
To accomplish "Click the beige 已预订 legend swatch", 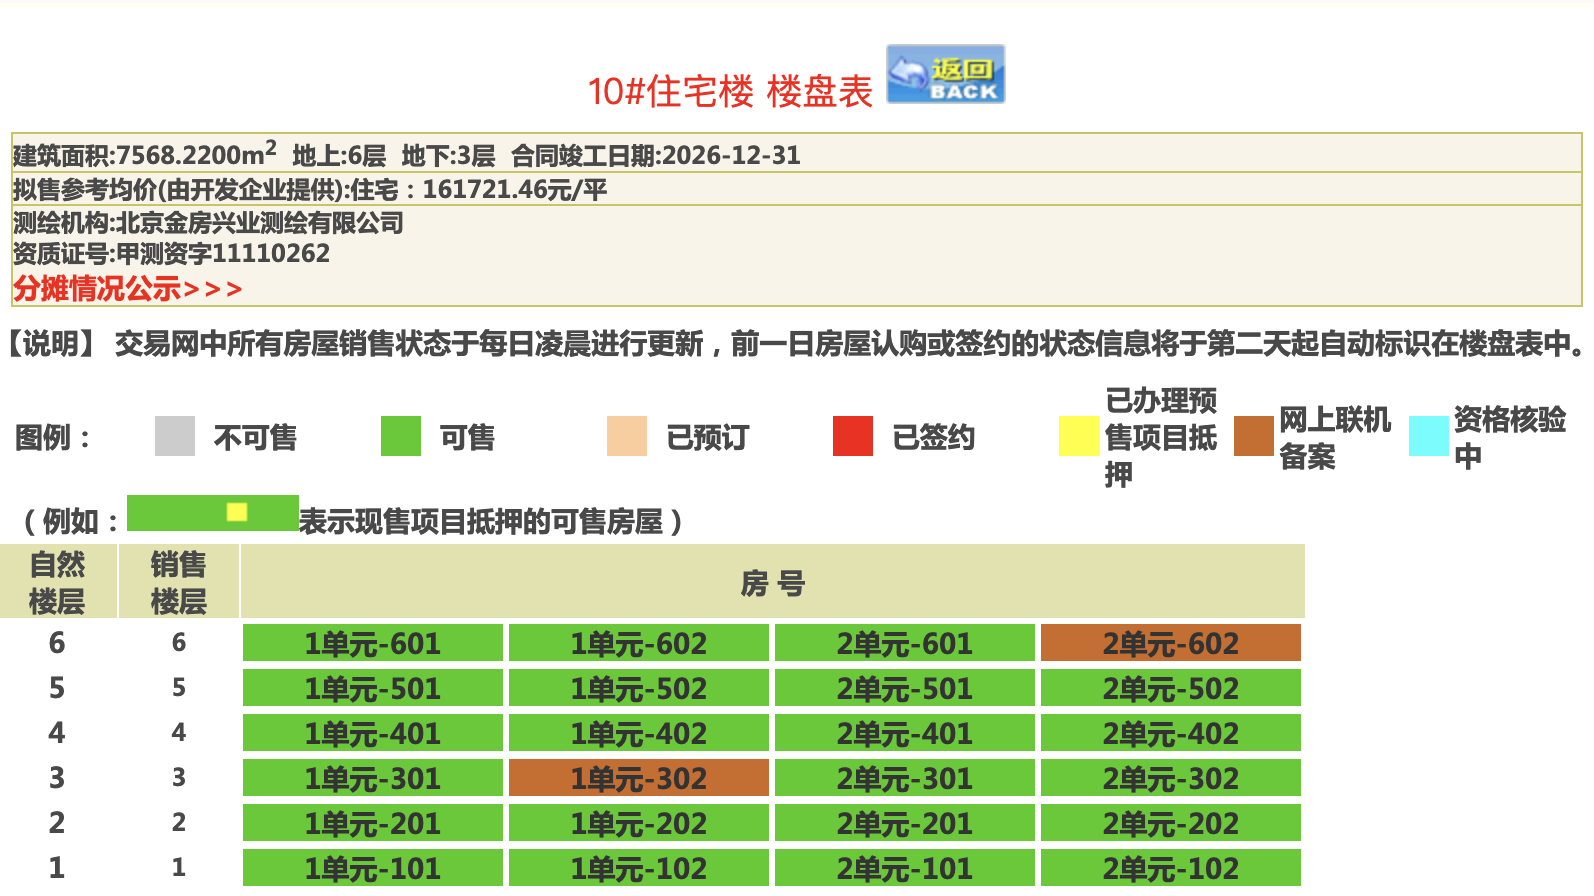I will 627,436.
